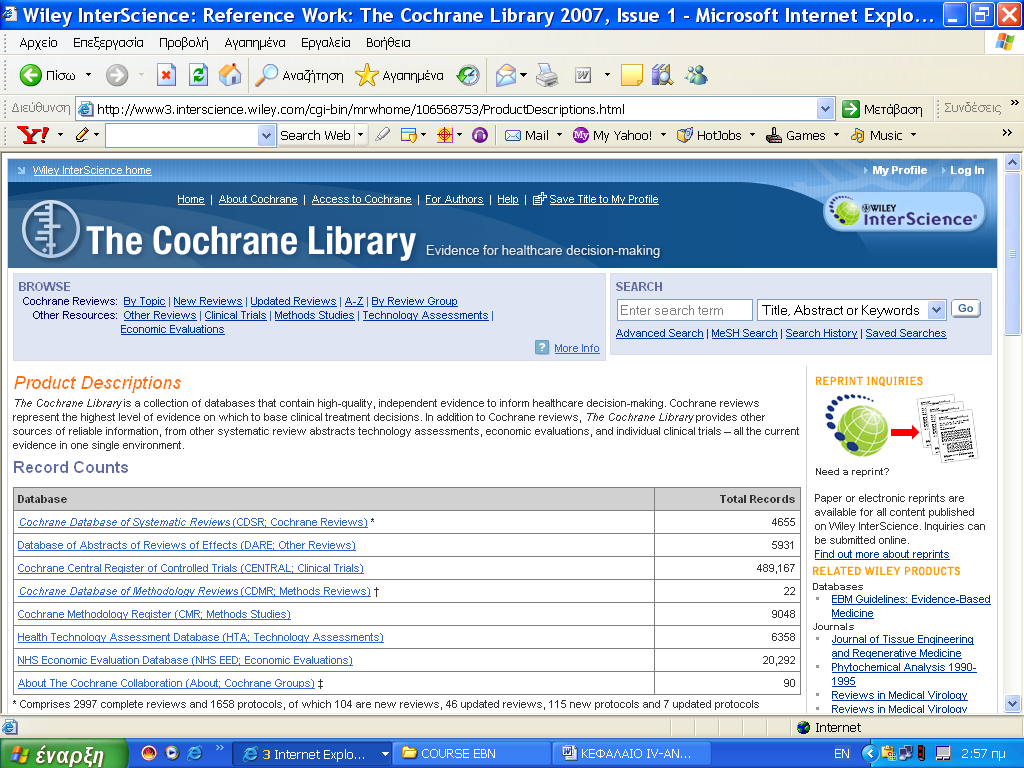Open Games from the Yahoo toolbar
This screenshot has width=1024, height=768.
point(795,135)
